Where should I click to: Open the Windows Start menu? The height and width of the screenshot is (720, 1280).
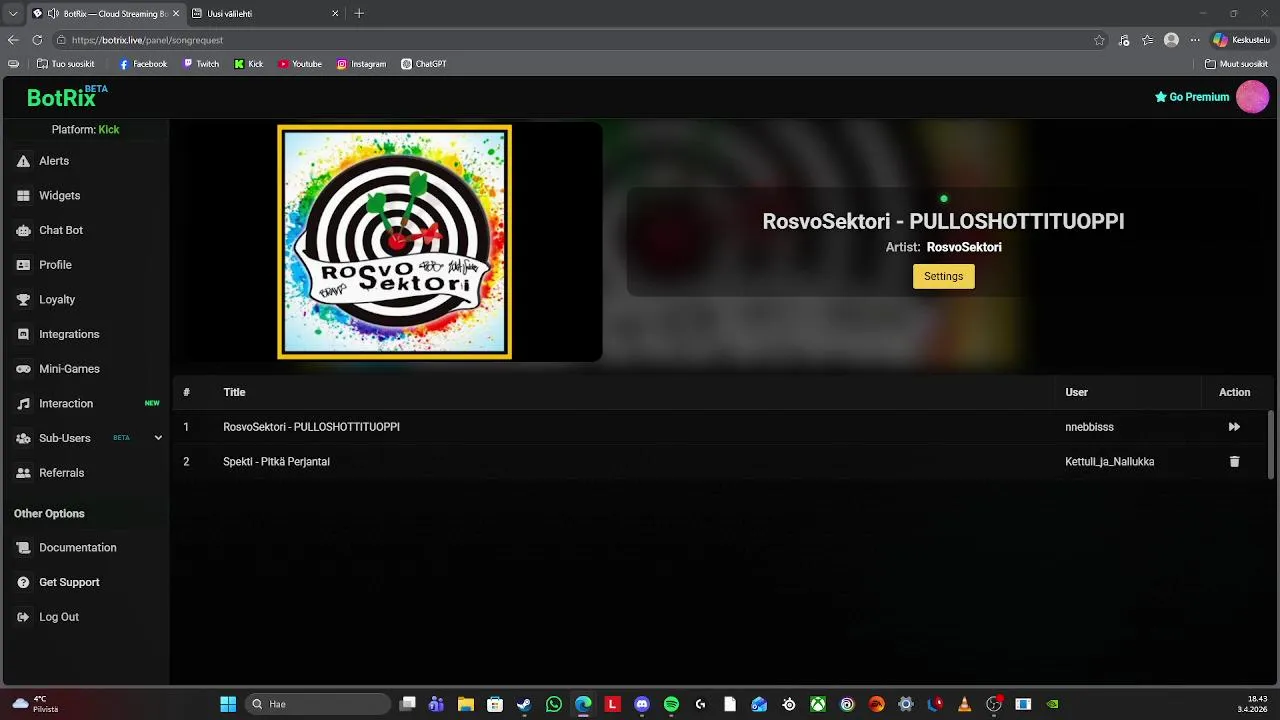(228, 704)
